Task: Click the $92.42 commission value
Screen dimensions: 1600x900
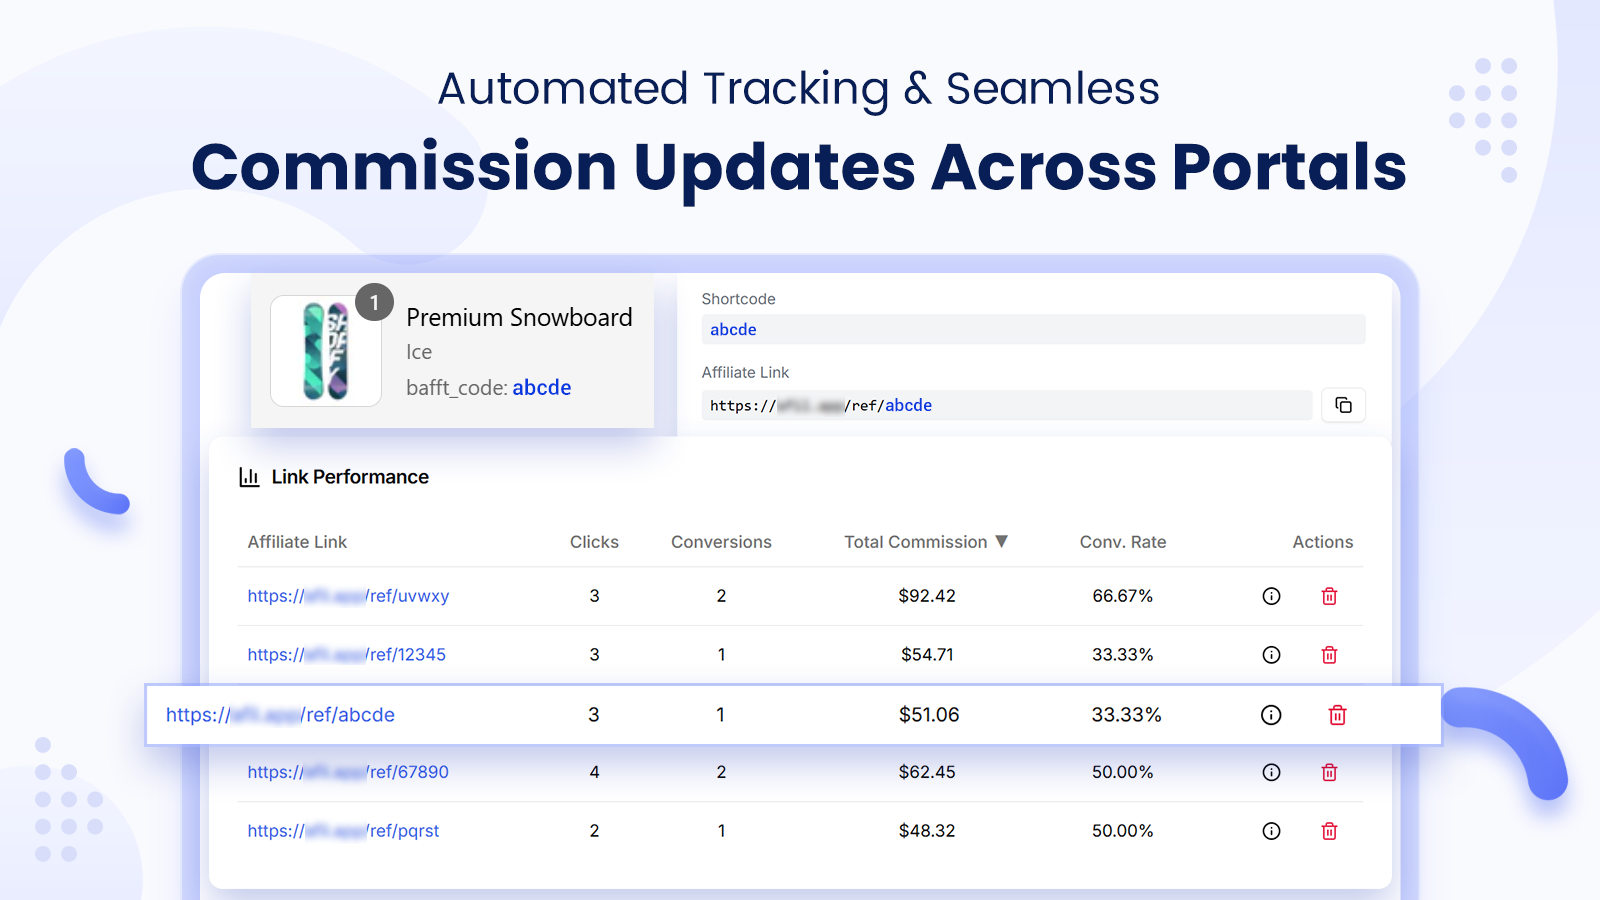Action: click(927, 596)
